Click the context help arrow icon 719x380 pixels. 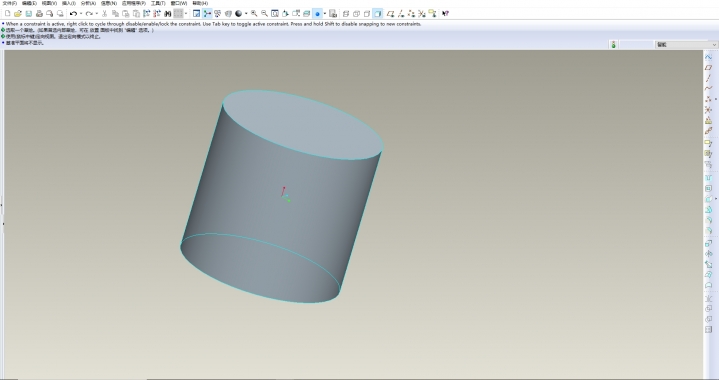[445, 14]
